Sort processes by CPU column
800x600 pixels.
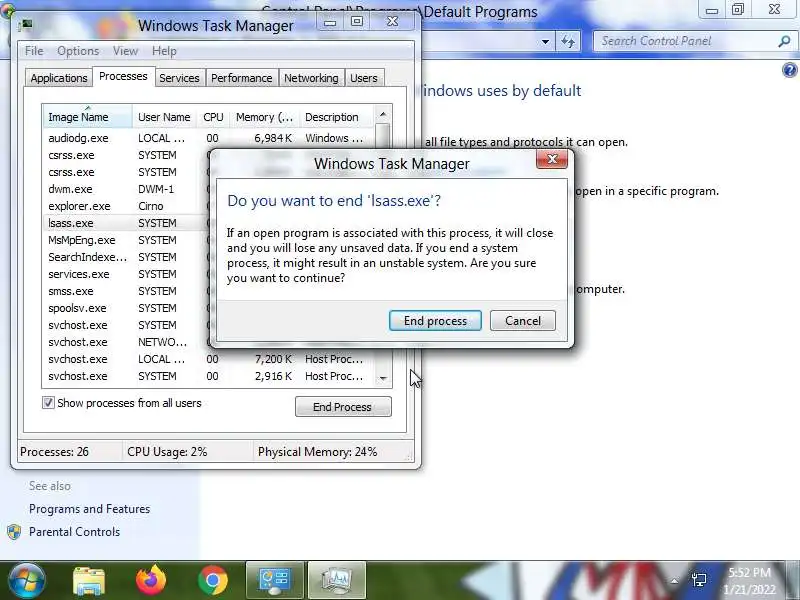click(x=213, y=117)
